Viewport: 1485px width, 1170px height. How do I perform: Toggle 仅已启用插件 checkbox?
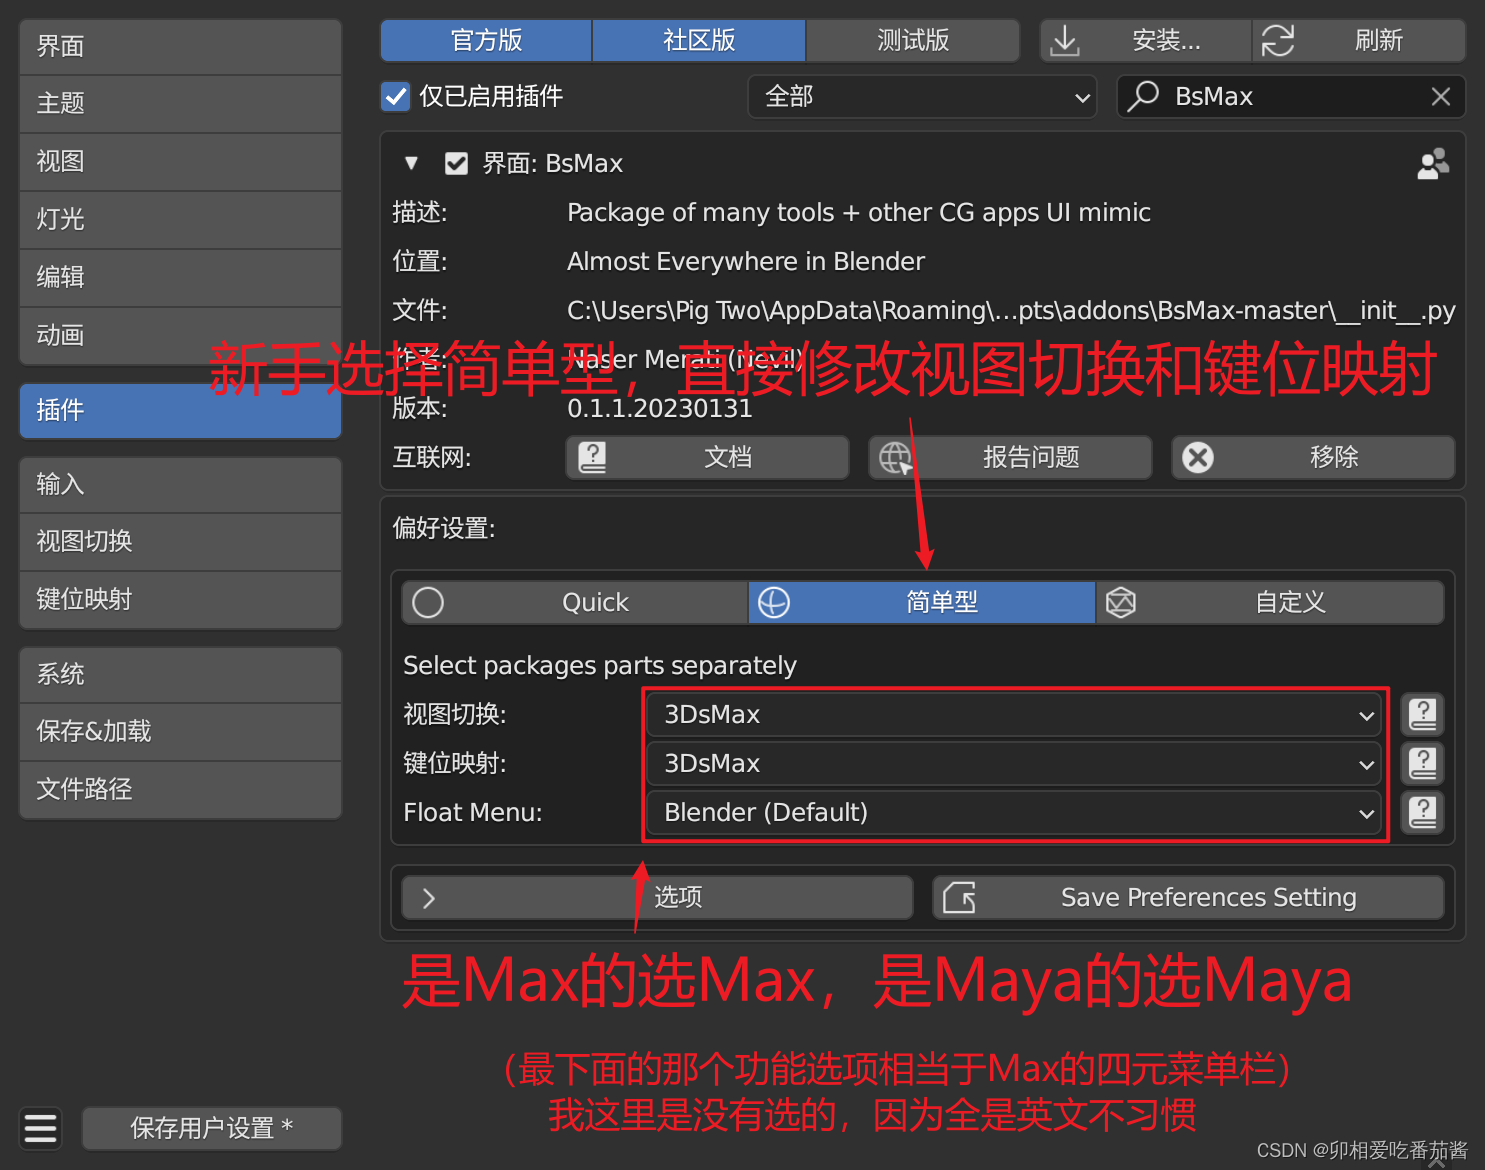pos(396,97)
